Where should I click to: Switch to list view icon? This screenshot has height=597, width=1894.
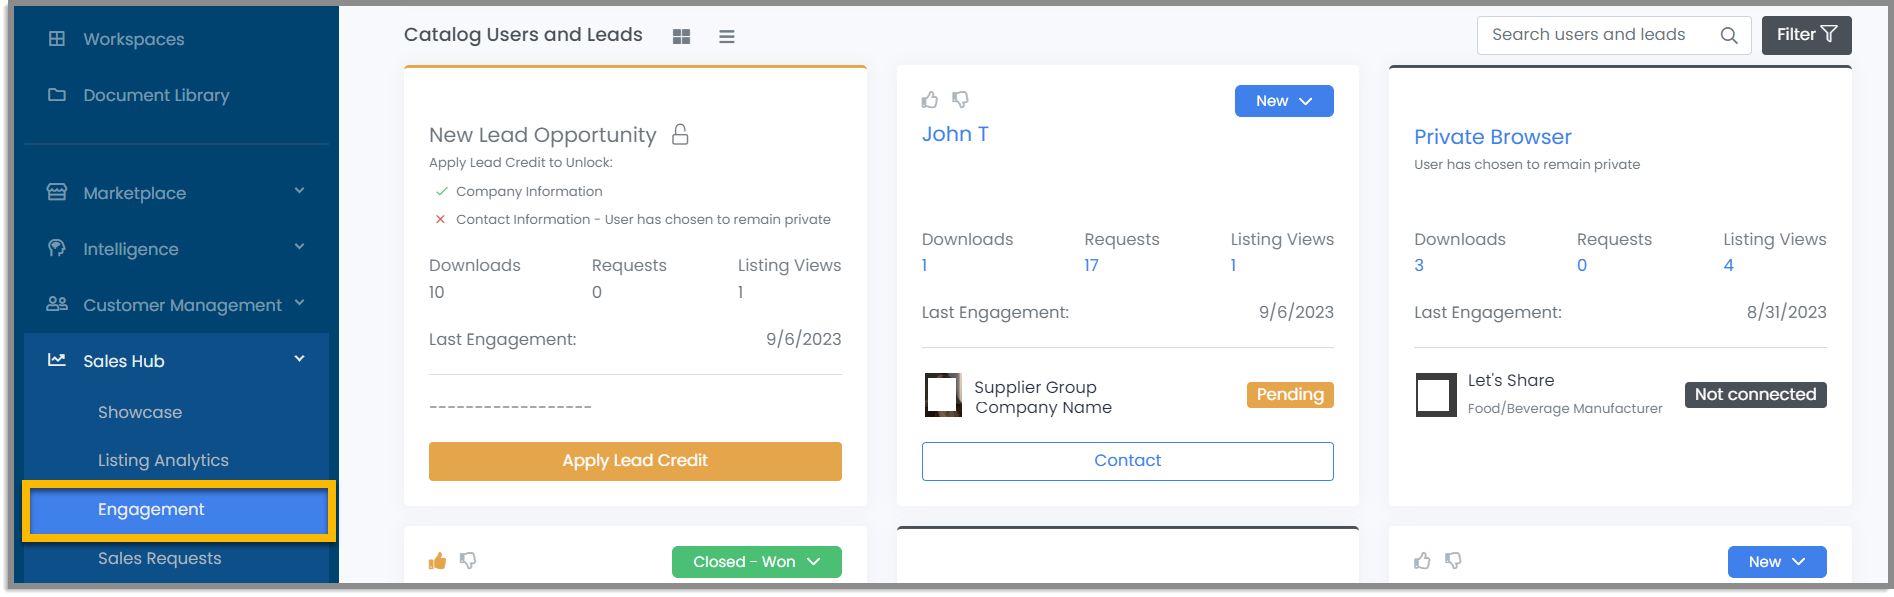coord(727,36)
